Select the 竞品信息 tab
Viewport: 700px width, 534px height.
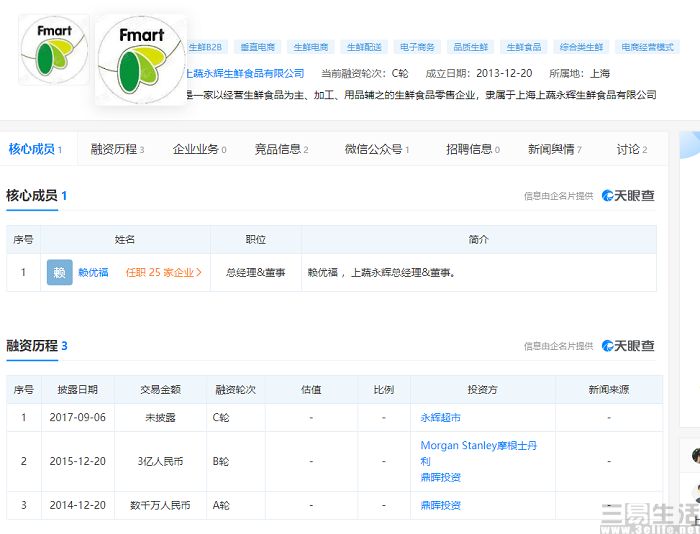point(281,150)
